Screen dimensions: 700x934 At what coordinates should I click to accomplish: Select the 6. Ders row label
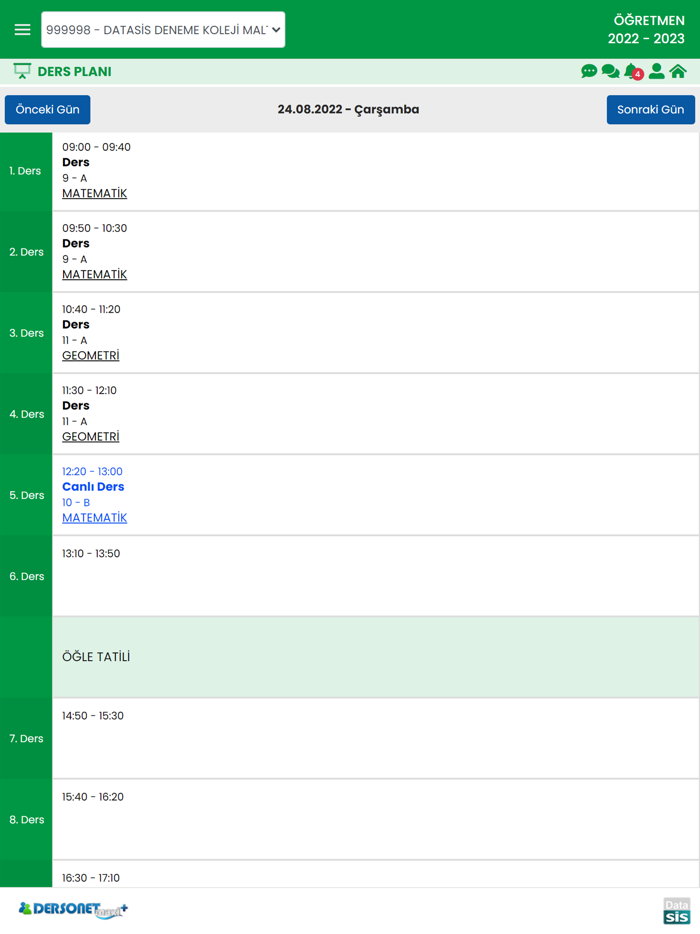point(26,576)
